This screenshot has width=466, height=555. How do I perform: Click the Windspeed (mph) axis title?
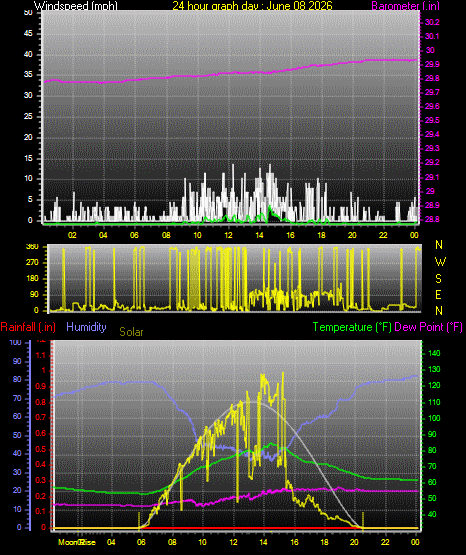[x=76, y=5]
